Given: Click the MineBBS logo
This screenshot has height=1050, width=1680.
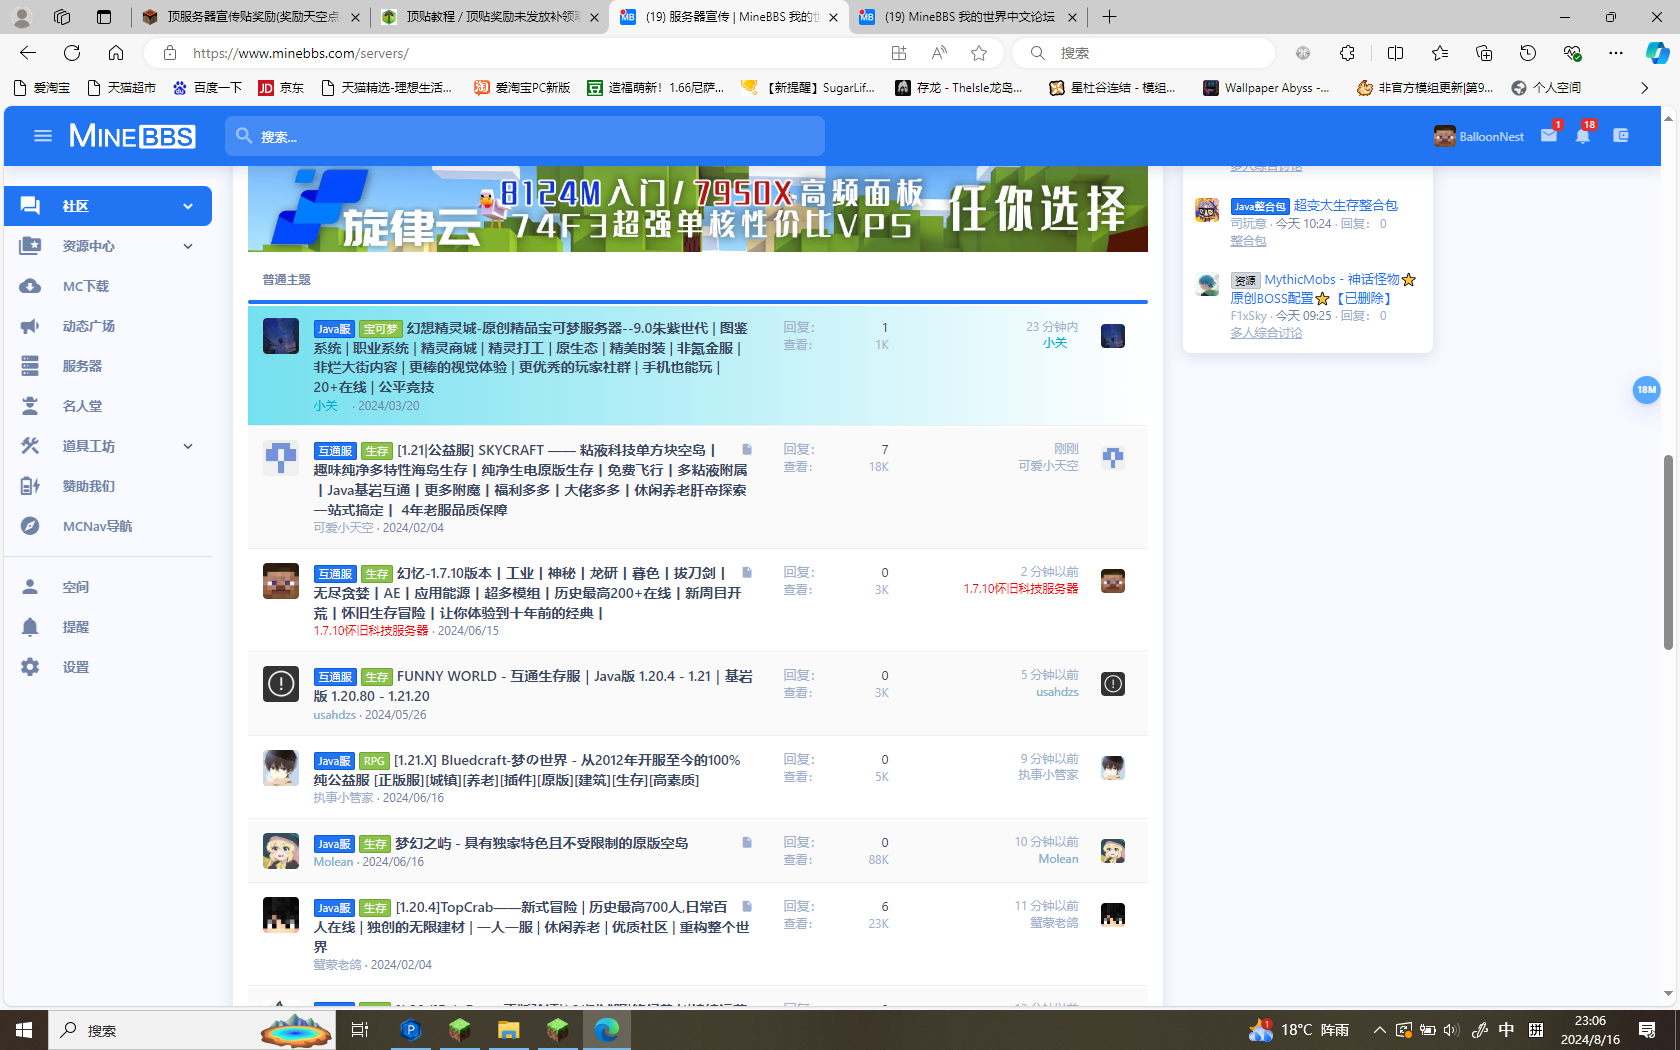Looking at the screenshot, I should coord(132,136).
